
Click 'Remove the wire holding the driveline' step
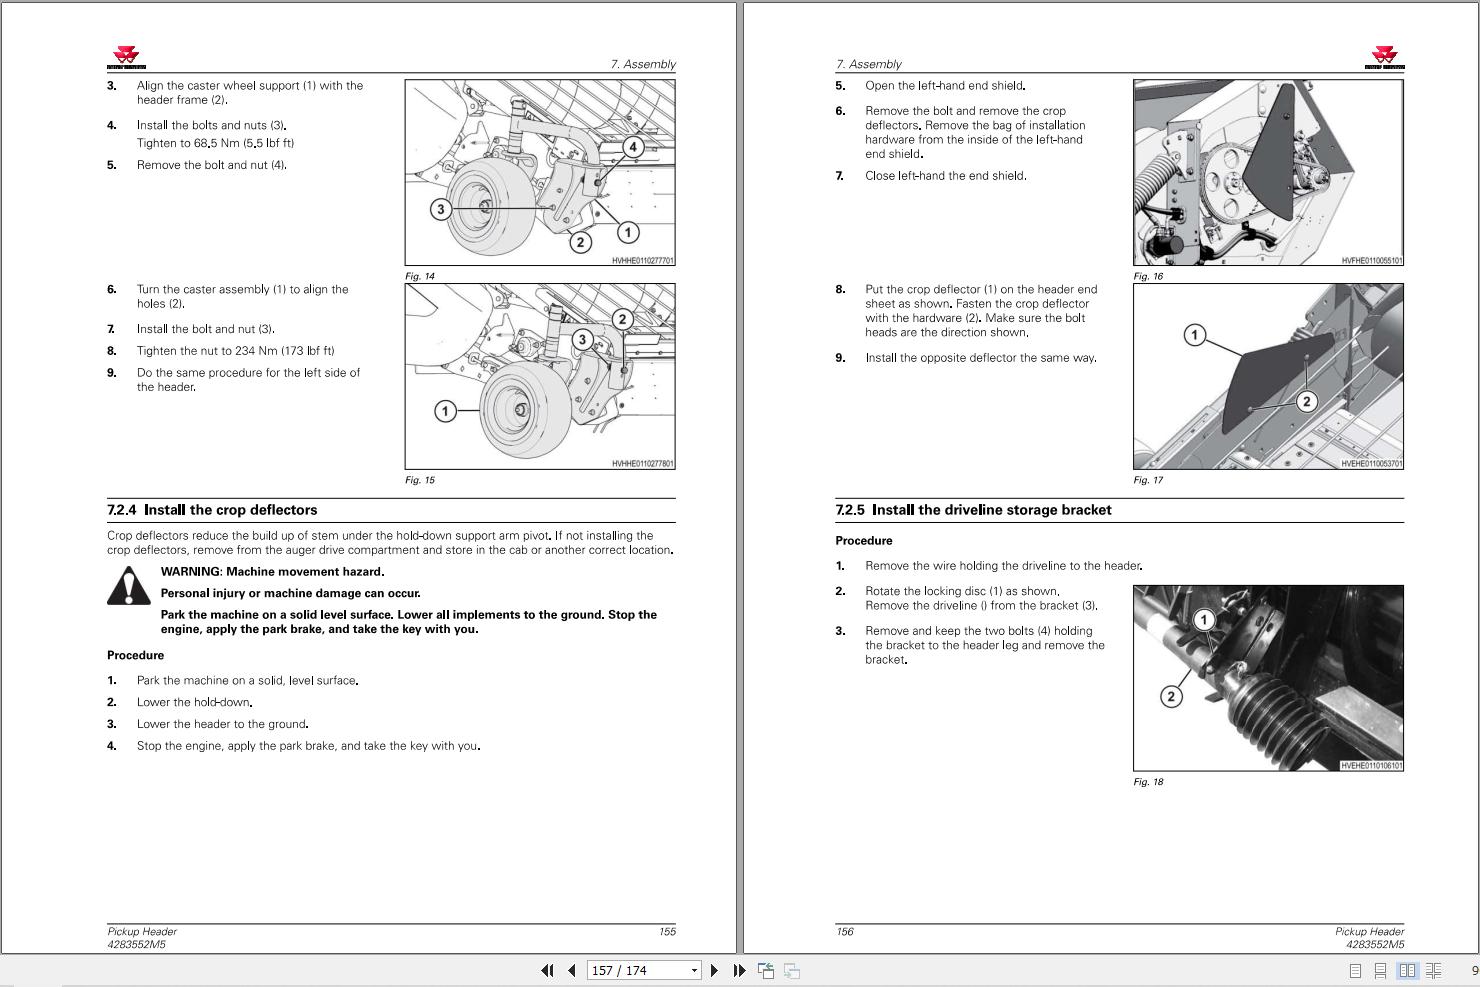[x=1004, y=566]
